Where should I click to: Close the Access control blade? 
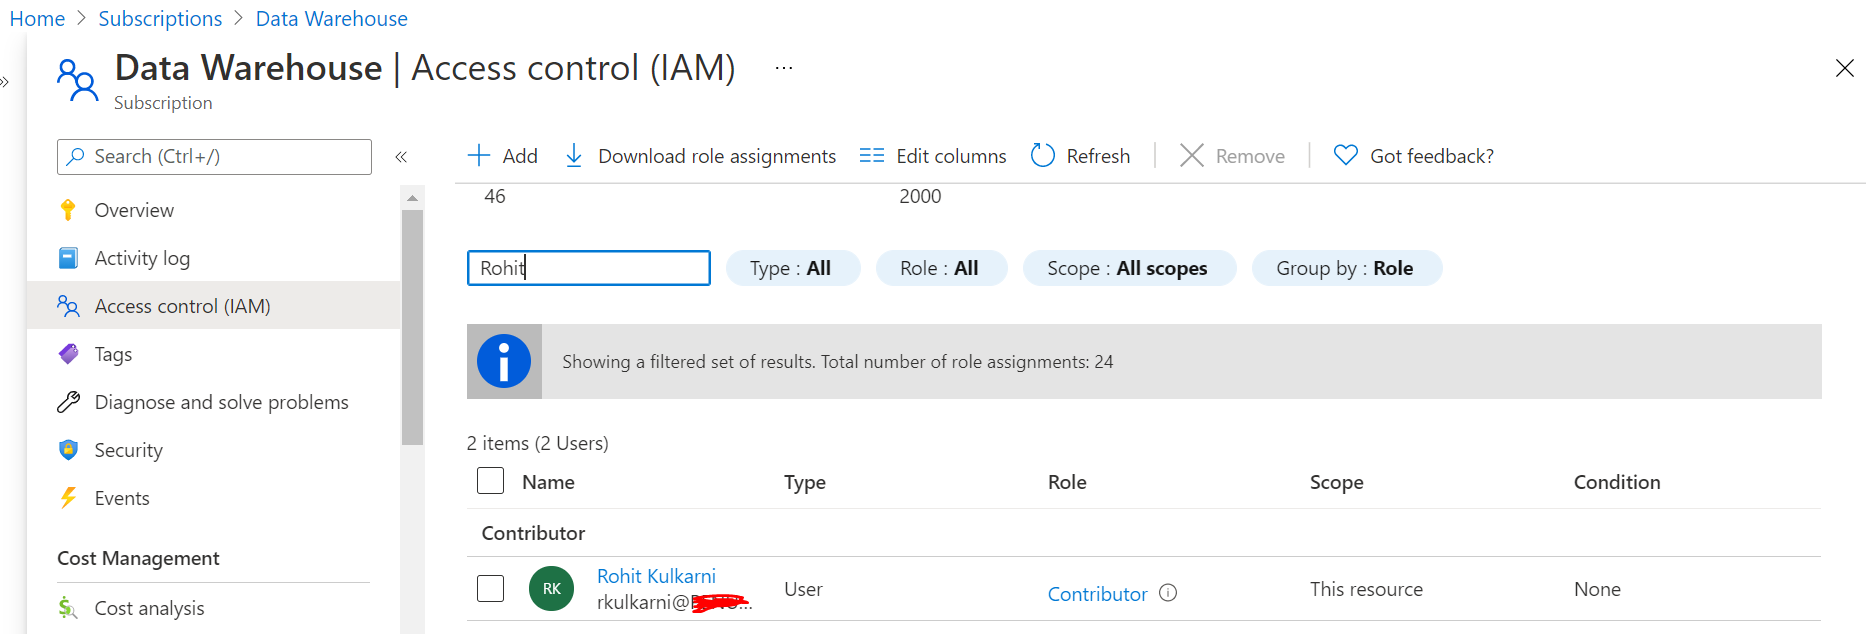pos(1845,68)
